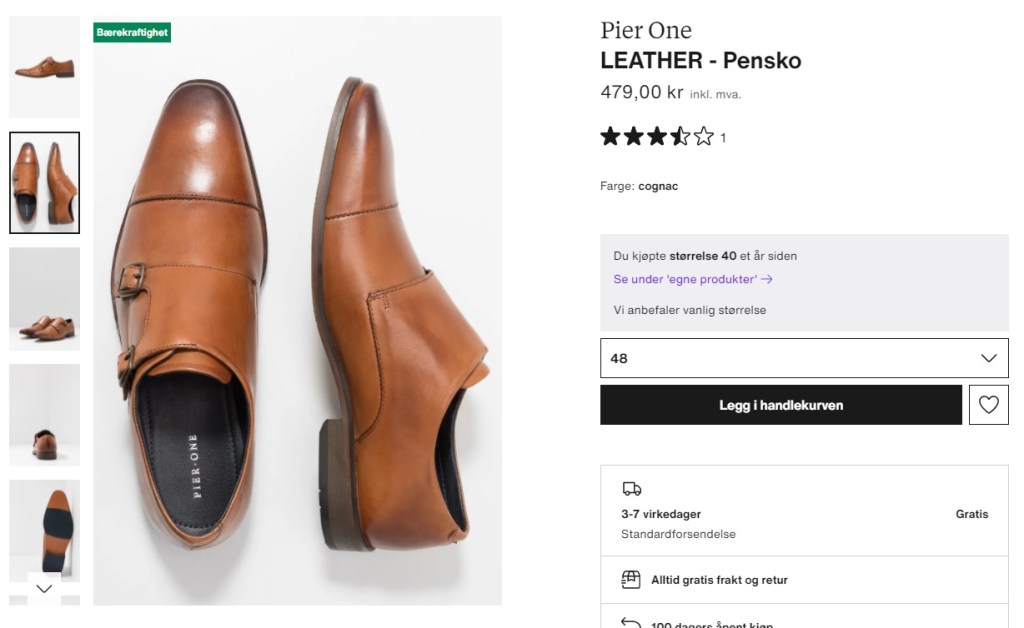The image size is (1024, 628).
Task: Select the back view shoe thumbnail
Action: pyautogui.click(x=44, y=415)
